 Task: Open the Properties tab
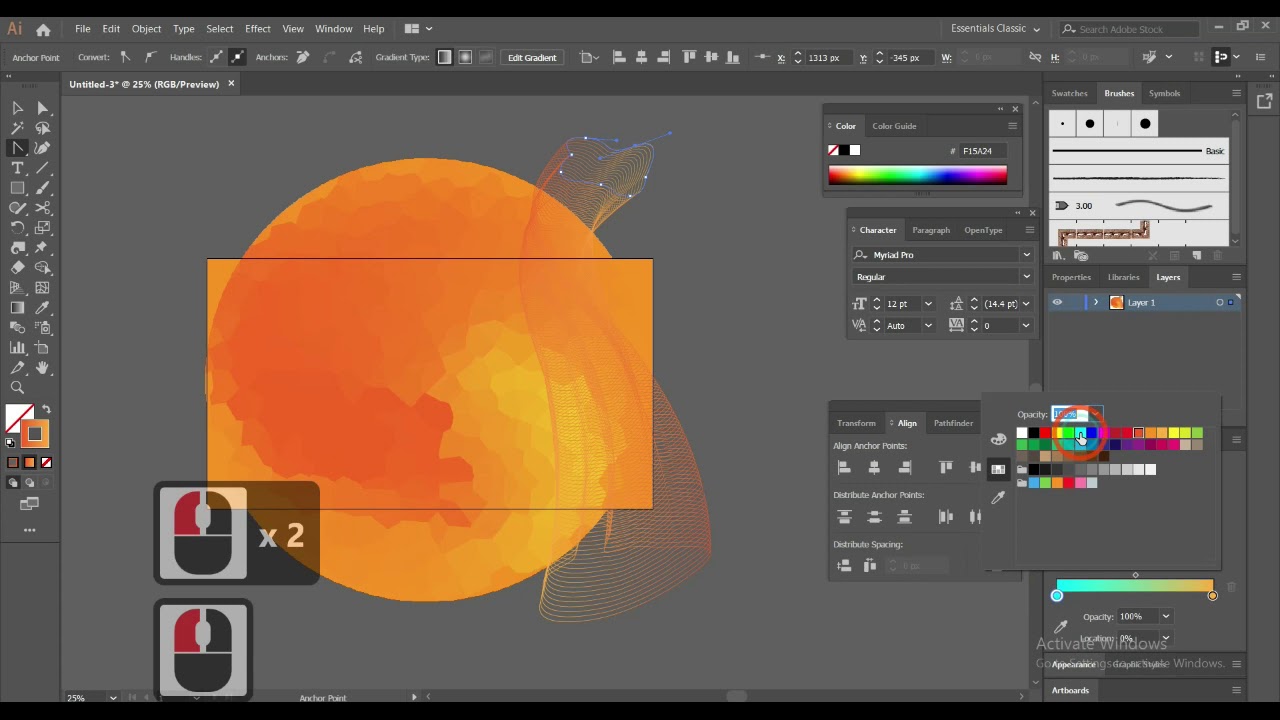[x=1071, y=277]
